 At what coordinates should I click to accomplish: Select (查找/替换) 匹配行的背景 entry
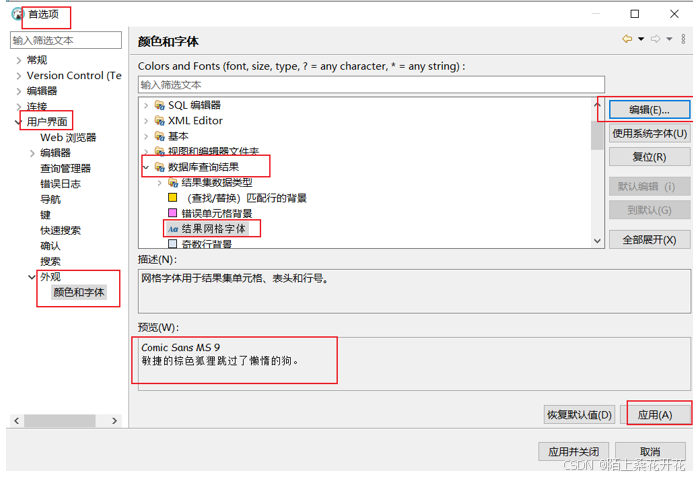pyautogui.click(x=247, y=198)
